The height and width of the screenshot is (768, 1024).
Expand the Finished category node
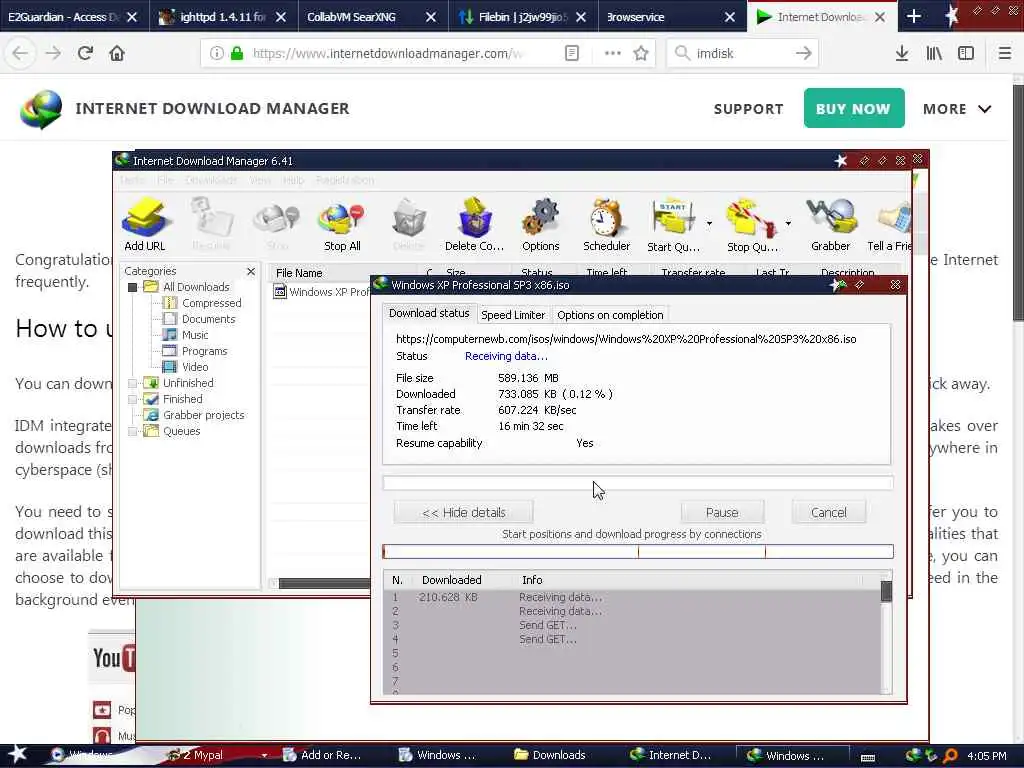pyautogui.click(x=133, y=399)
